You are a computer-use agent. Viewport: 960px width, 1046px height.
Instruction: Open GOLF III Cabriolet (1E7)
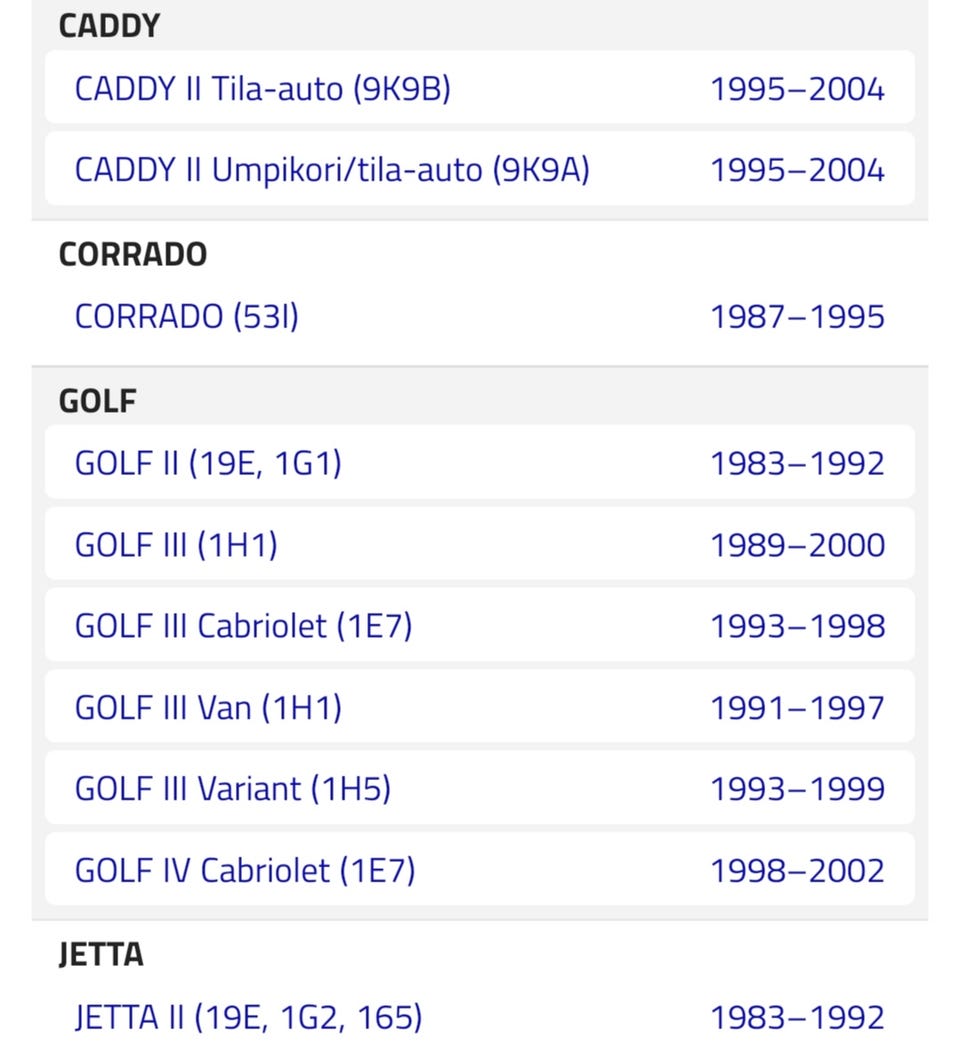pyautogui.click(x=243, y=626)
